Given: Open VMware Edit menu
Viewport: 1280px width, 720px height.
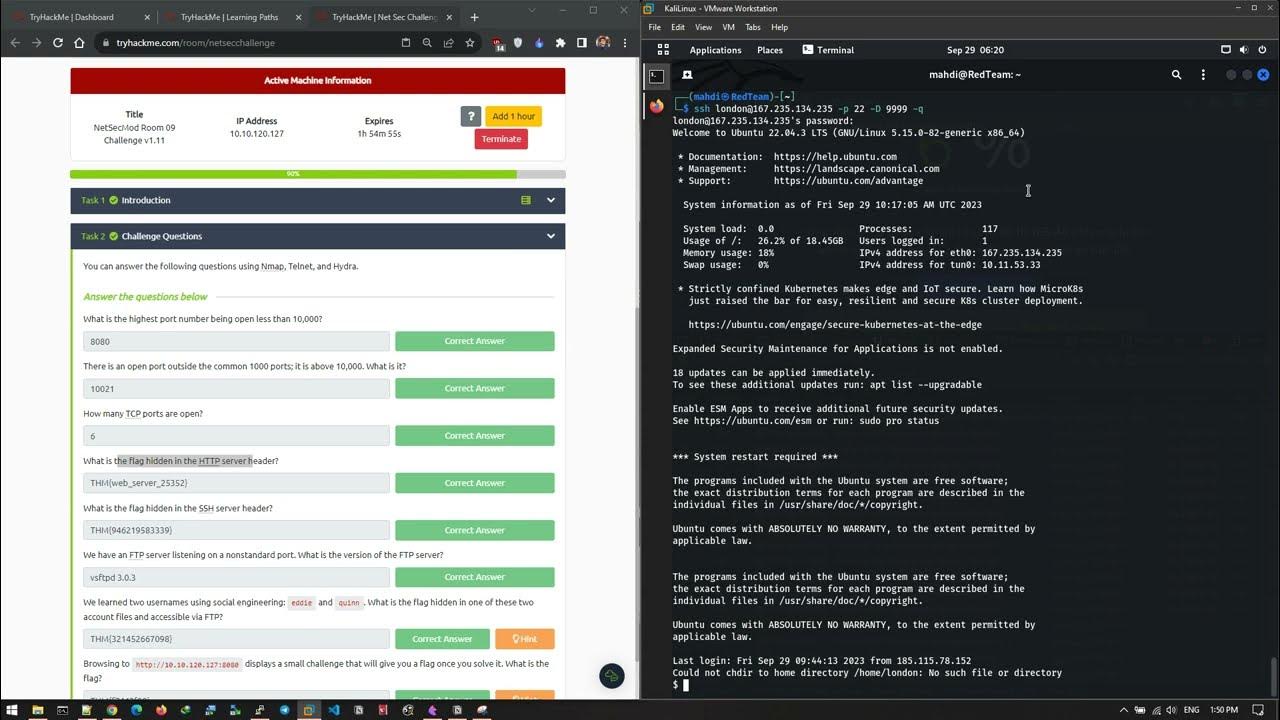Looking at the screenshot, I should point(678,27).
